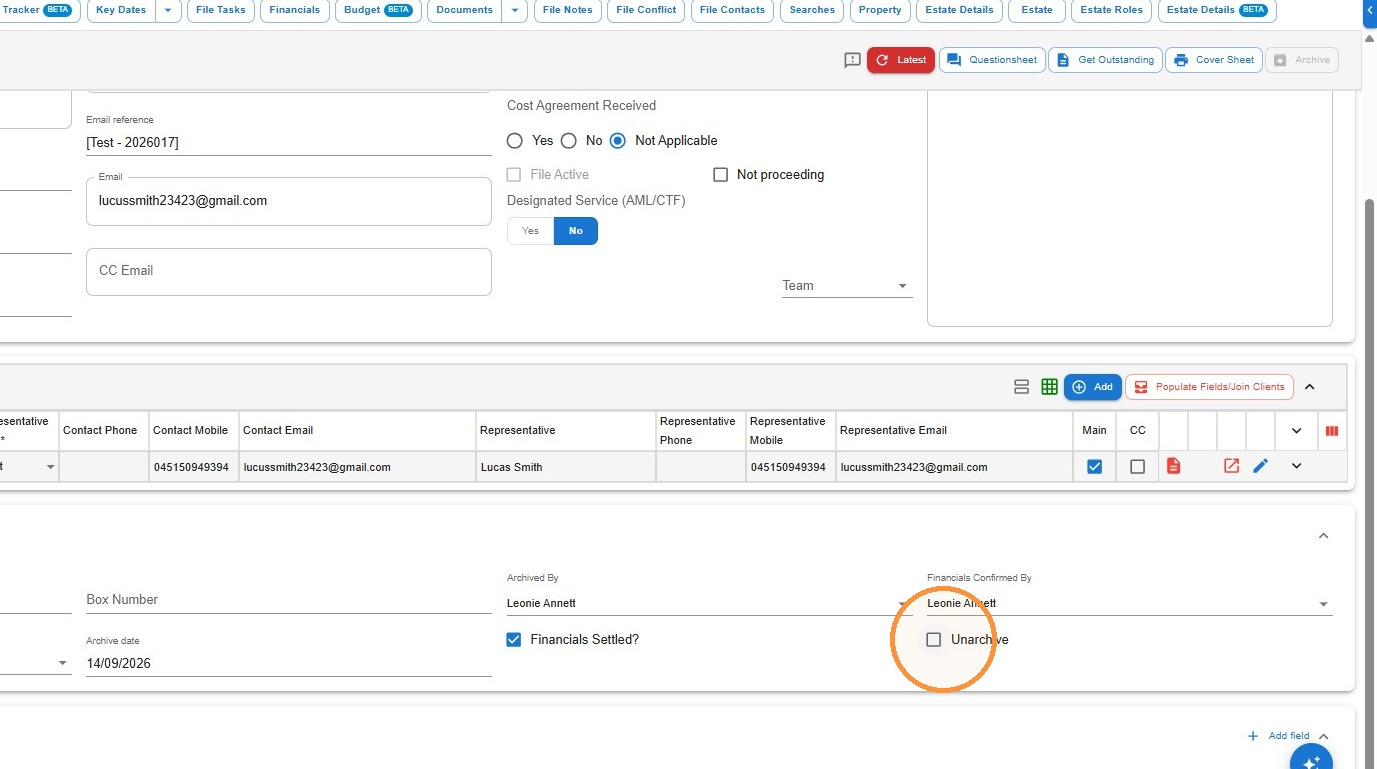Untick Financials Settled? checkbox
This screenshot has height=769, width=1377.
tap(514, 640)
